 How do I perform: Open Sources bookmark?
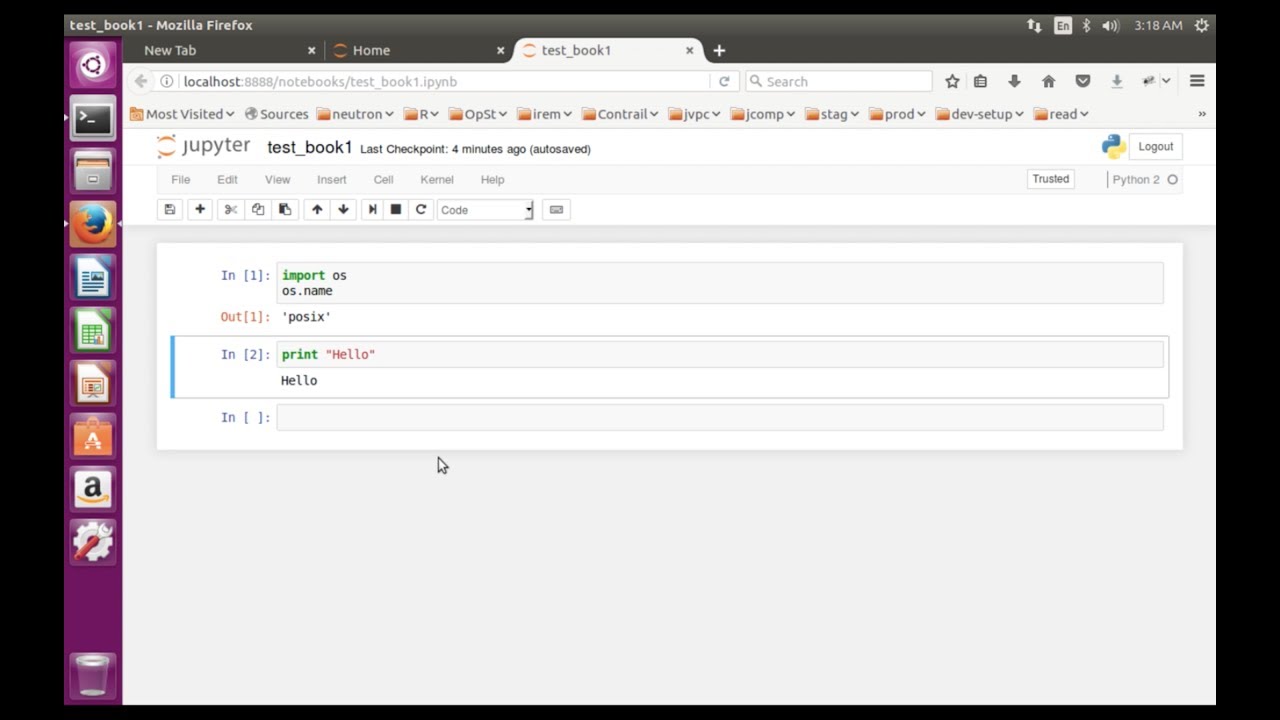pos(277,114)
